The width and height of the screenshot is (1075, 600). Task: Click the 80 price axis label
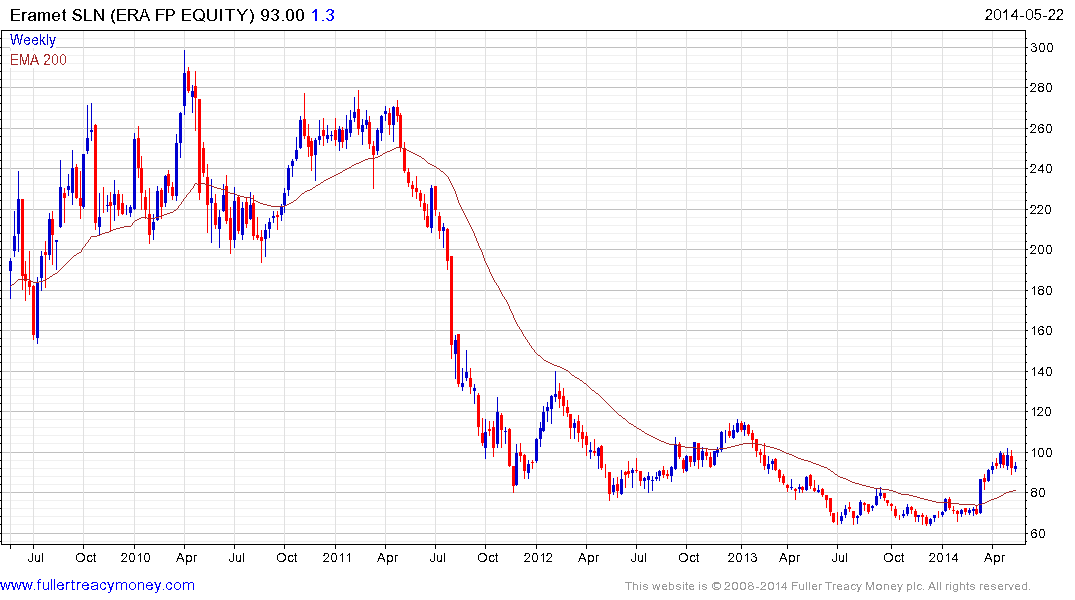tap(1037, 493)
